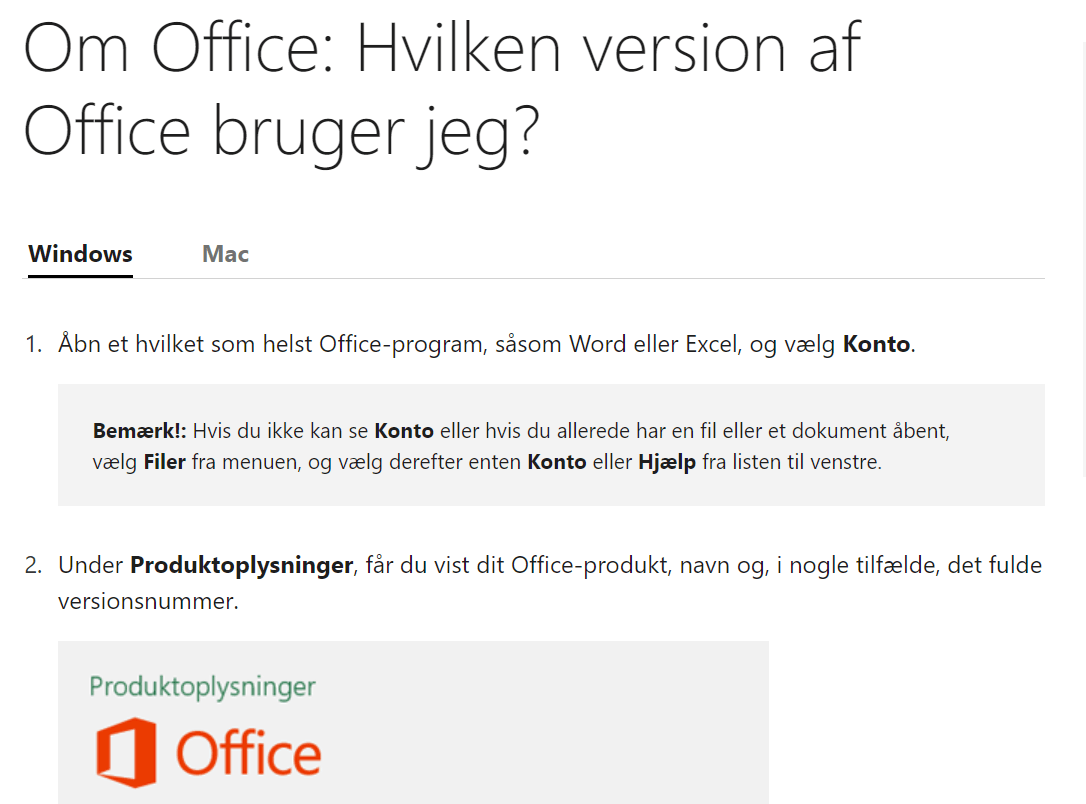Switch to the Mac tab

(225, 254)
